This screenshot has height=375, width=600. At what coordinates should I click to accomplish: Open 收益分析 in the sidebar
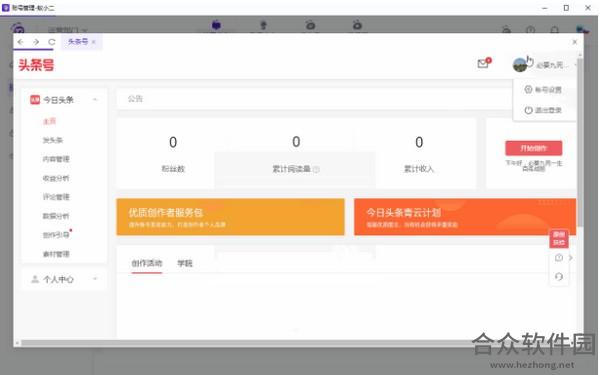click(x=56, y=178)
